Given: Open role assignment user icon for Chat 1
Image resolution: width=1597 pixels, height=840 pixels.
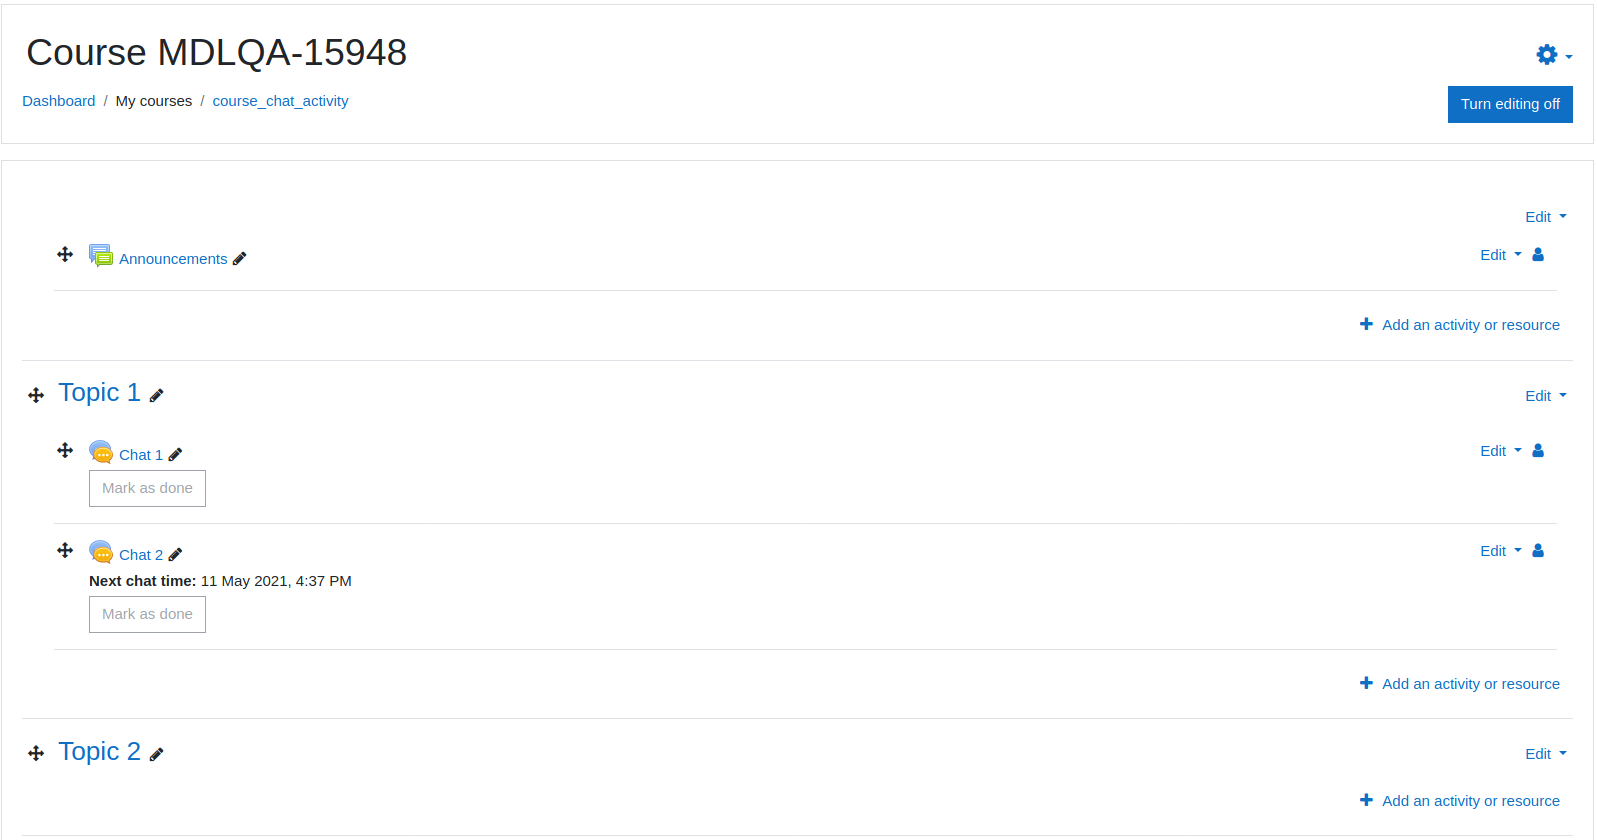Looking at the screenshot, I should pos(1538,451).
